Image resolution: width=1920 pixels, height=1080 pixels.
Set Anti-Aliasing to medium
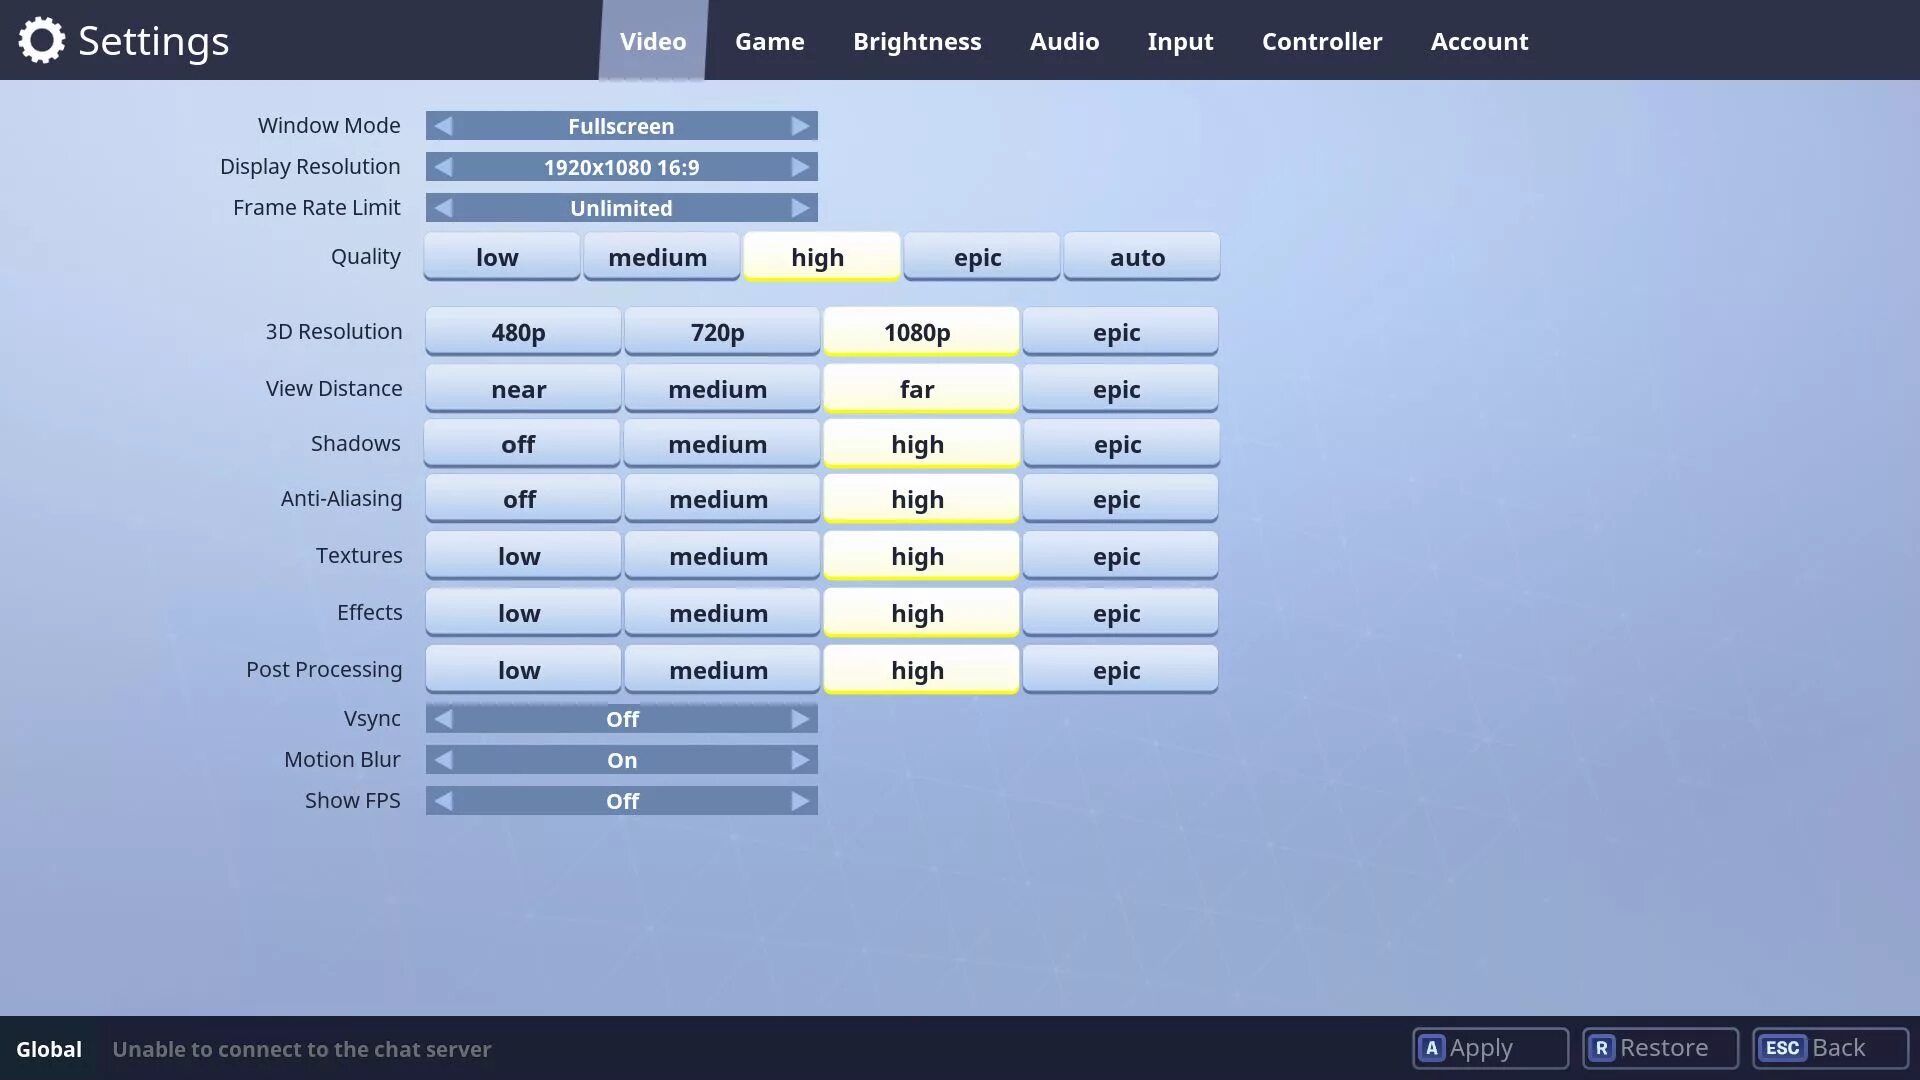[x=719, y=498]
